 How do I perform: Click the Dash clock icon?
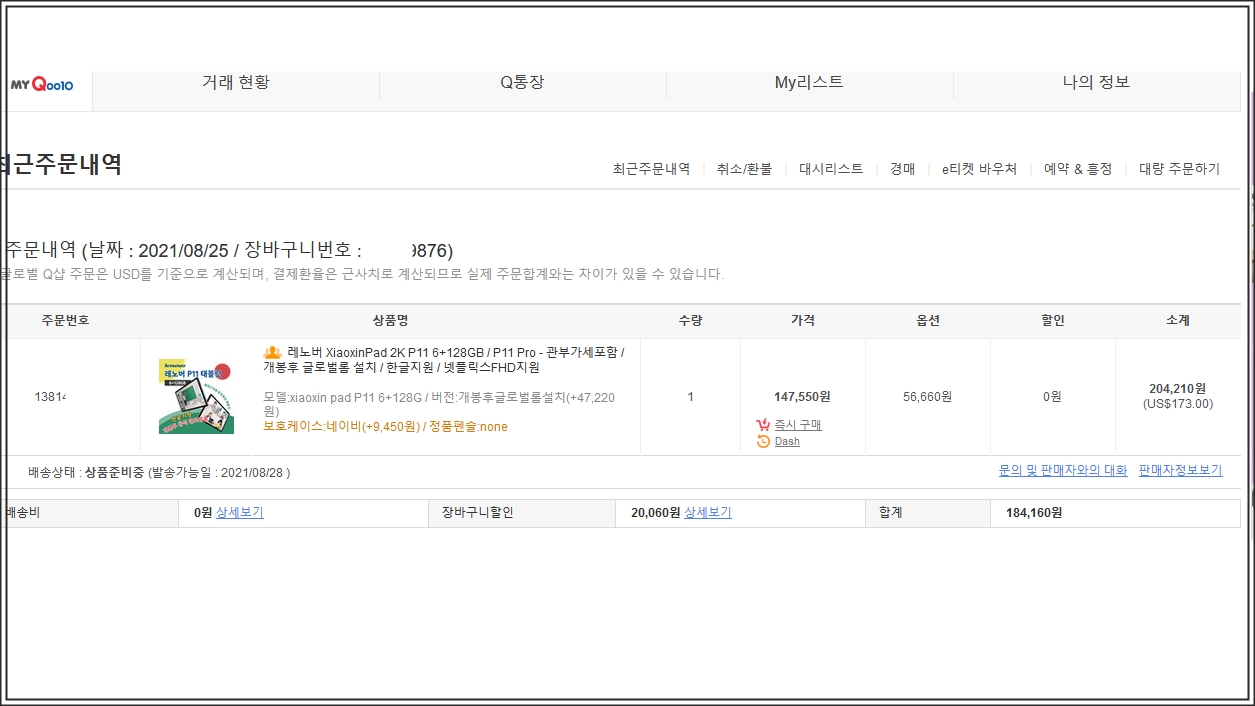[x=763, y=441]
